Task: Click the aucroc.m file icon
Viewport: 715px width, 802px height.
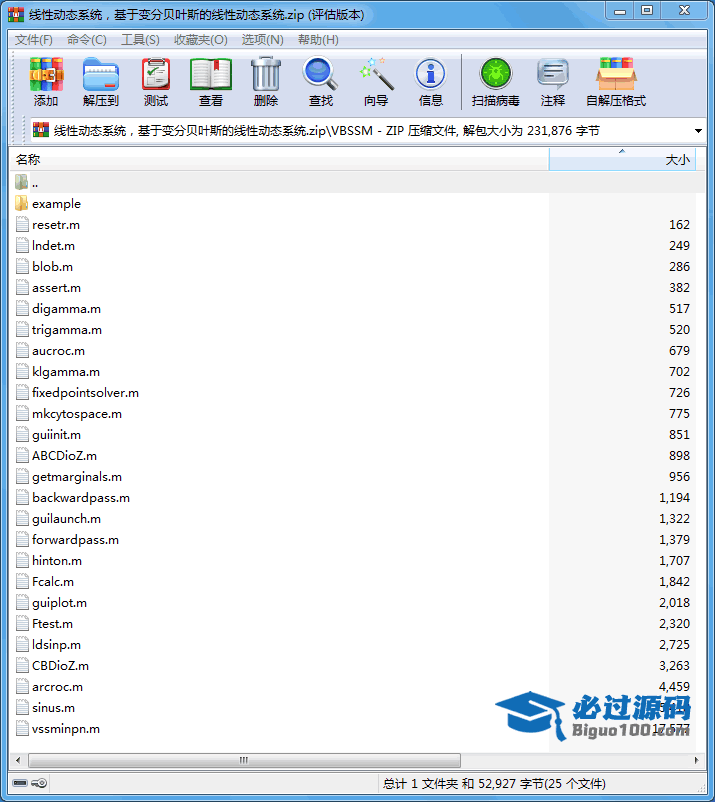Action: (22, 350)
